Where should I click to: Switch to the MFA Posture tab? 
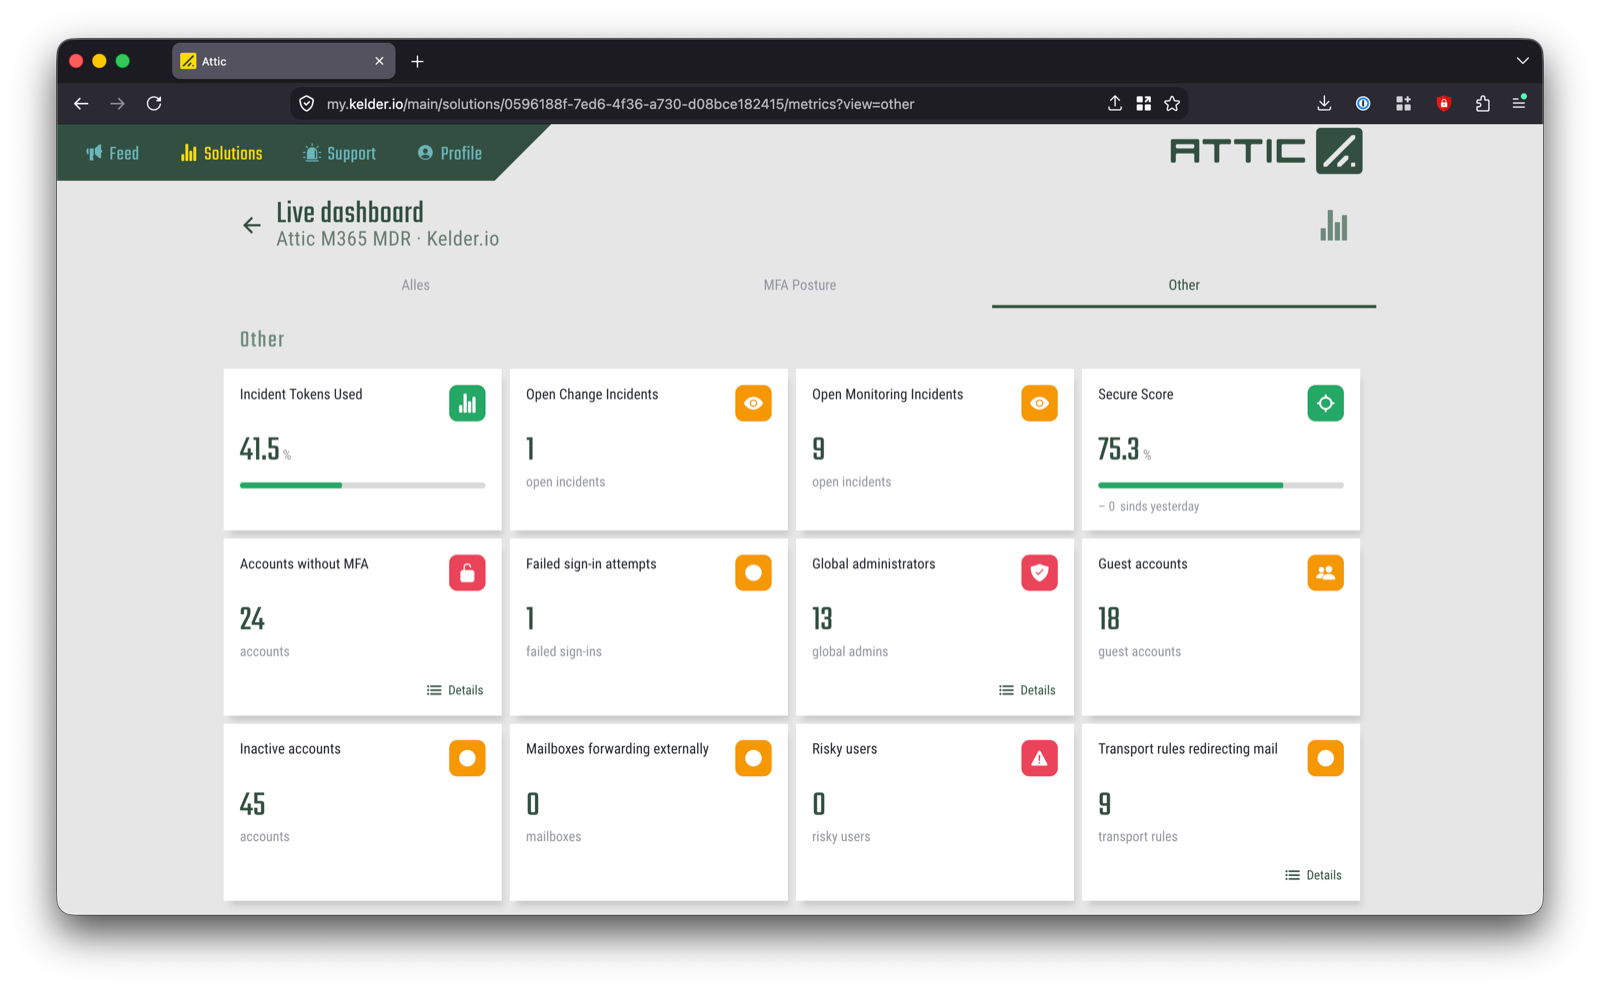(x=800, y=285)
